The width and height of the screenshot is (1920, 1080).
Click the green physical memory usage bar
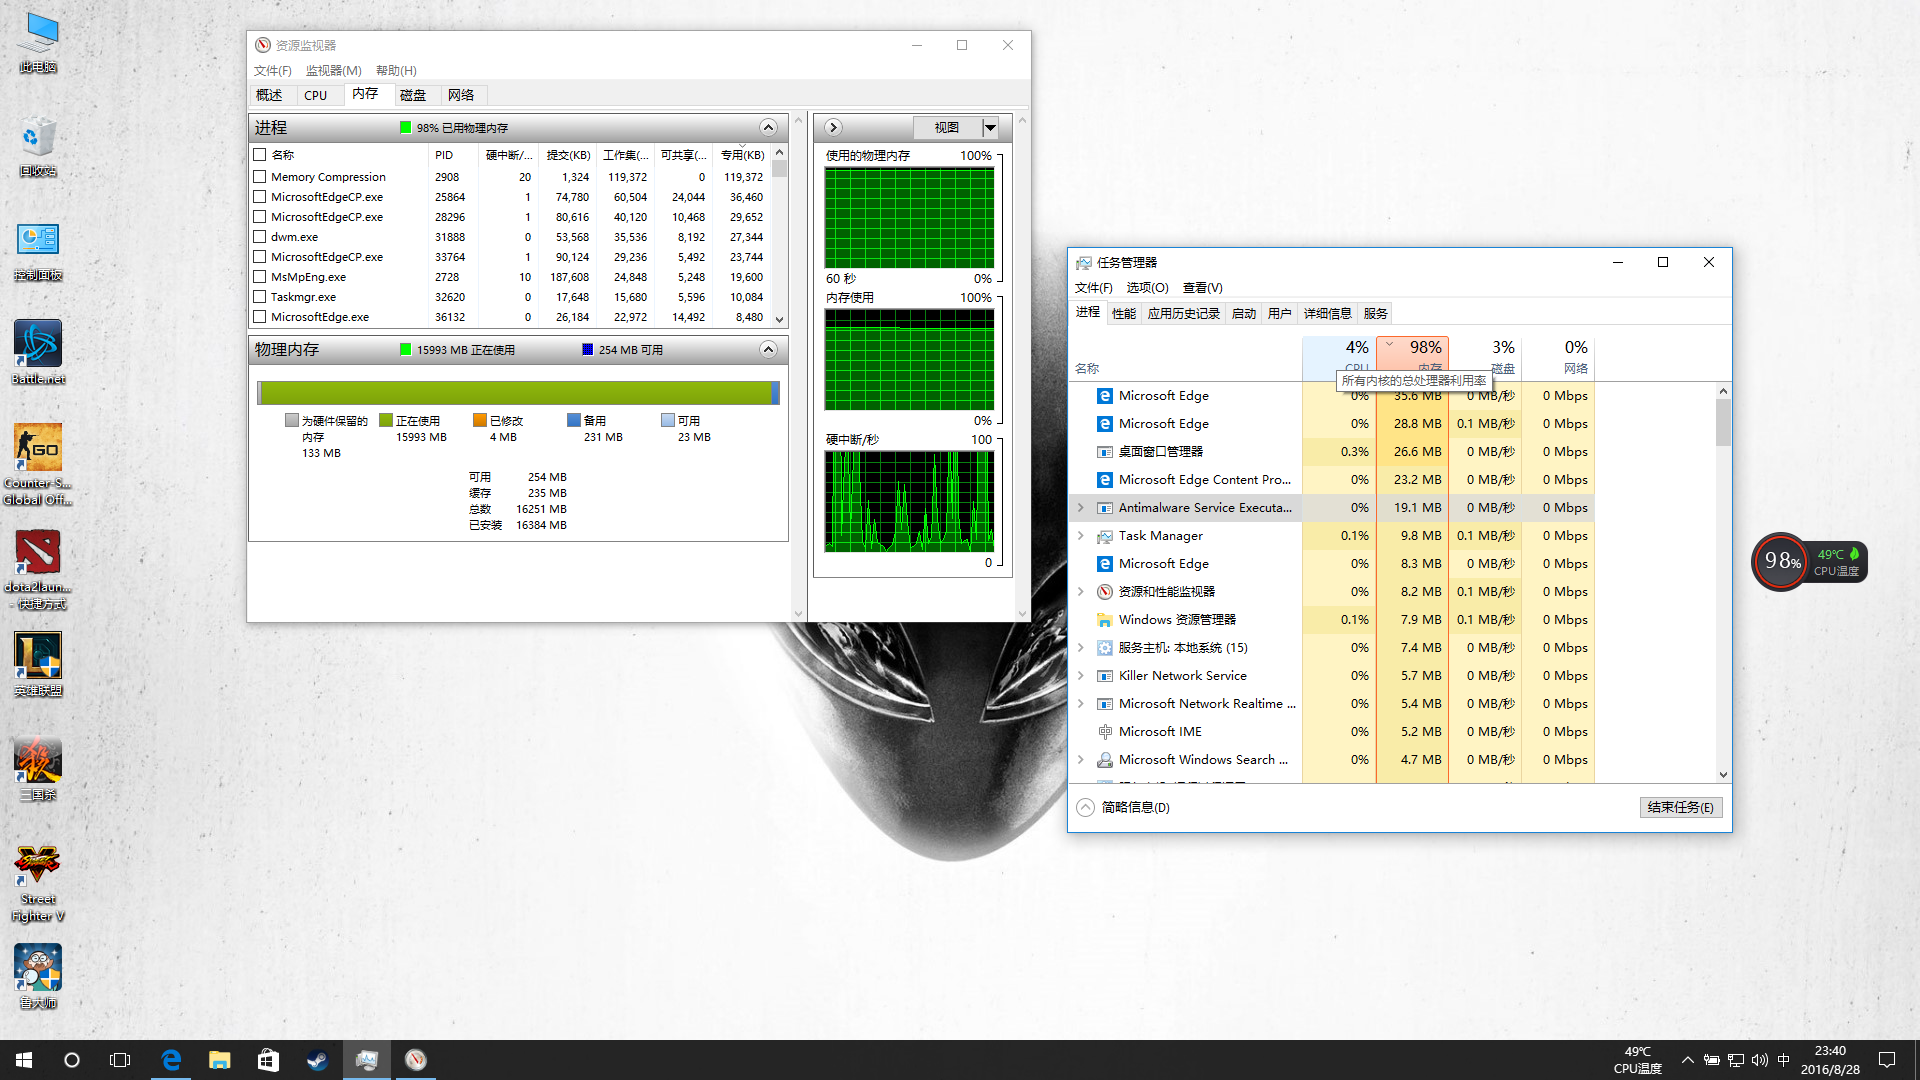[x=516, y=393]
